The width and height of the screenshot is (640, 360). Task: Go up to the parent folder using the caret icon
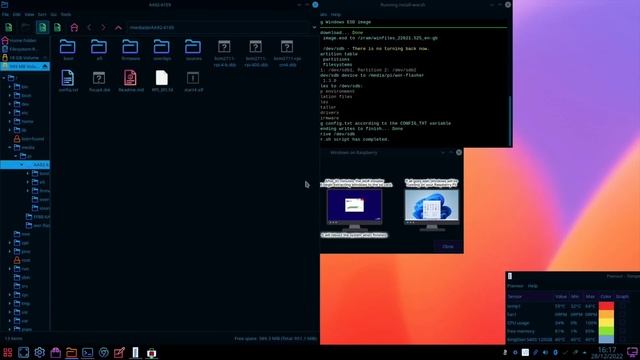coord(118,27)
